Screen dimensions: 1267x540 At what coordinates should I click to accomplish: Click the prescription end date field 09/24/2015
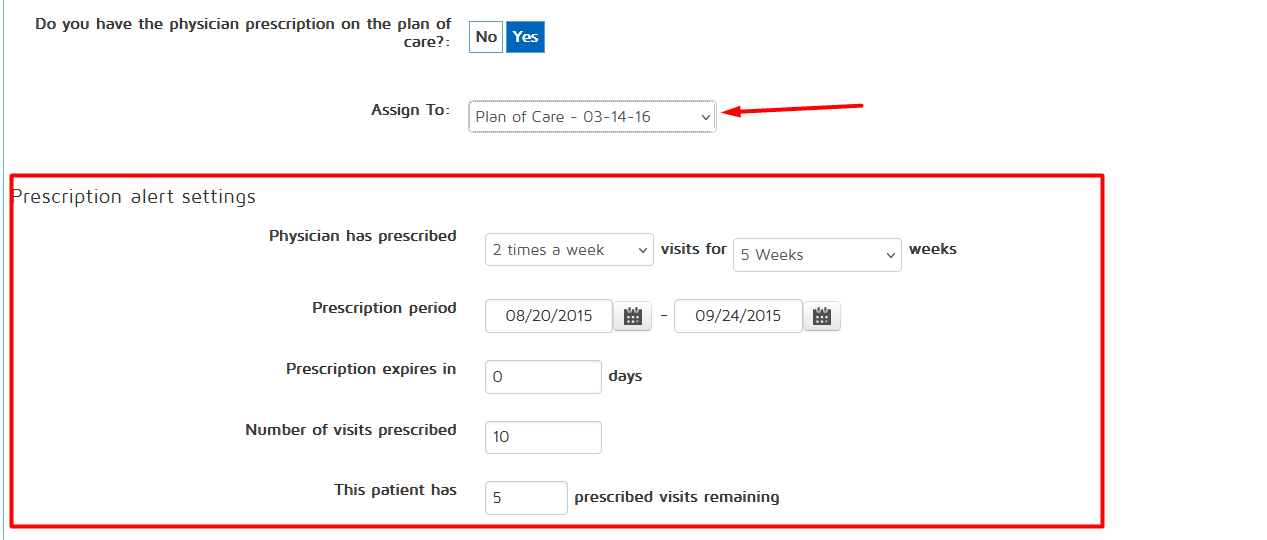pyautogui.click(x=738, y=316)
